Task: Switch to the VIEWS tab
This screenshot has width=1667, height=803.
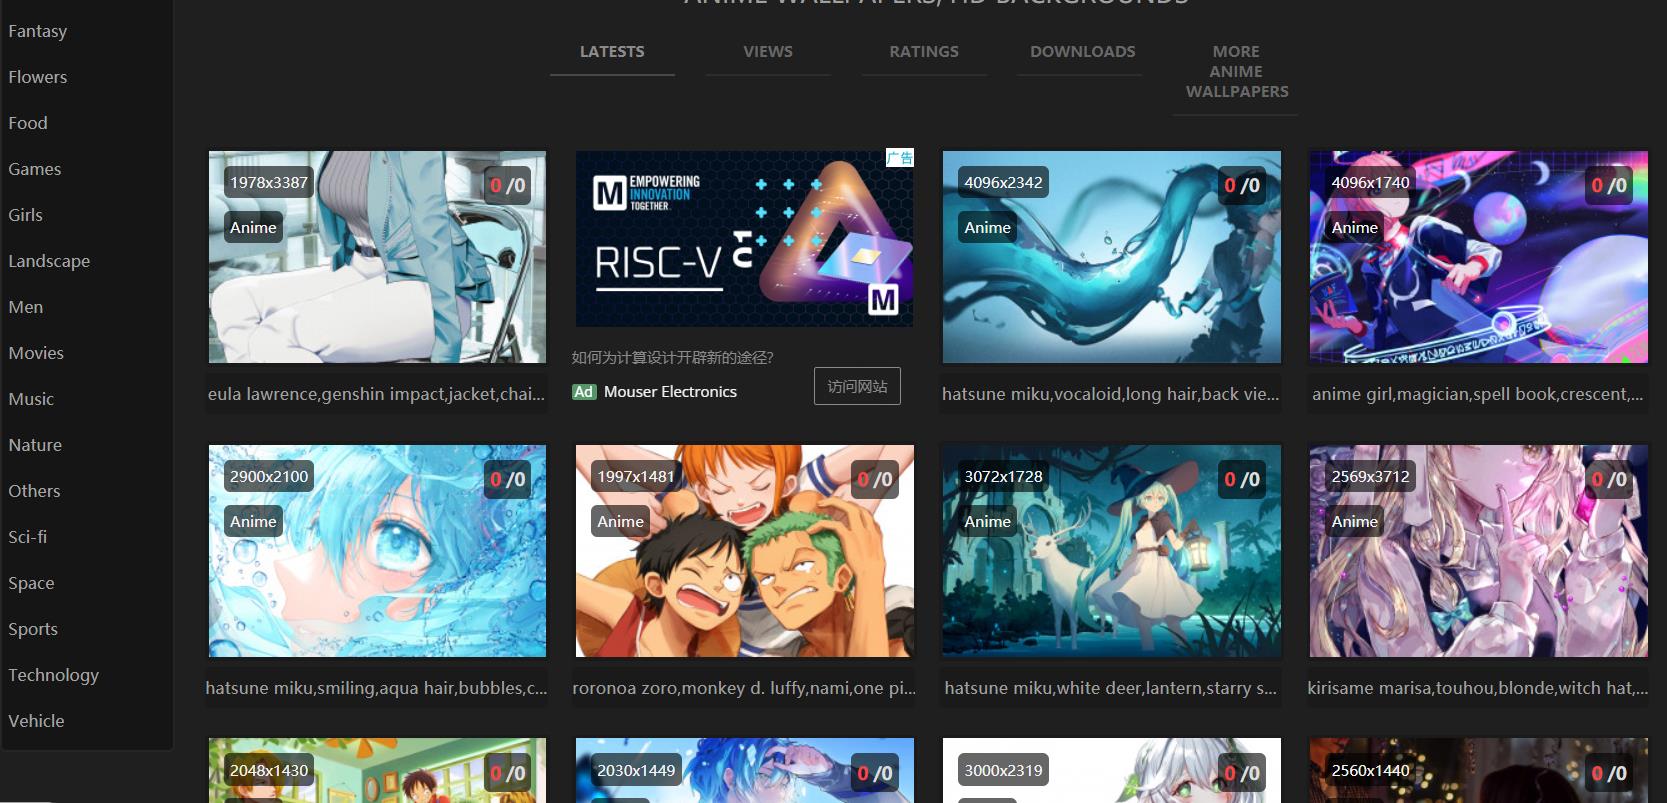Action: [x=768, y=51]
